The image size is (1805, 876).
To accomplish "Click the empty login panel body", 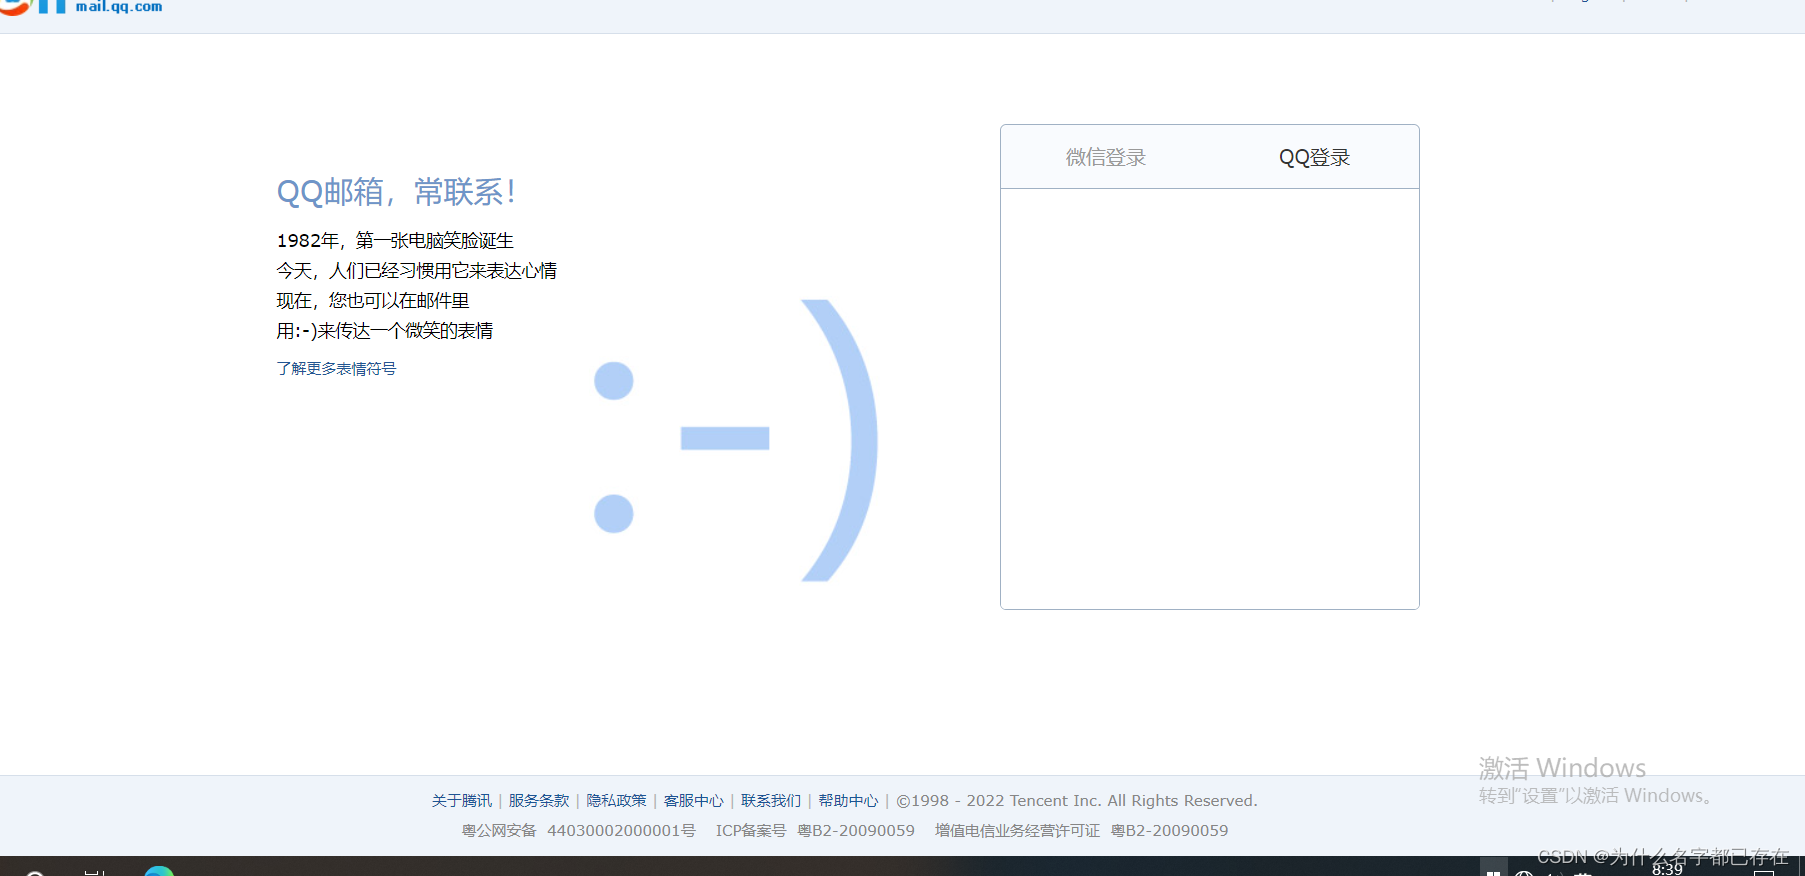I will (x=1210, y=398).
